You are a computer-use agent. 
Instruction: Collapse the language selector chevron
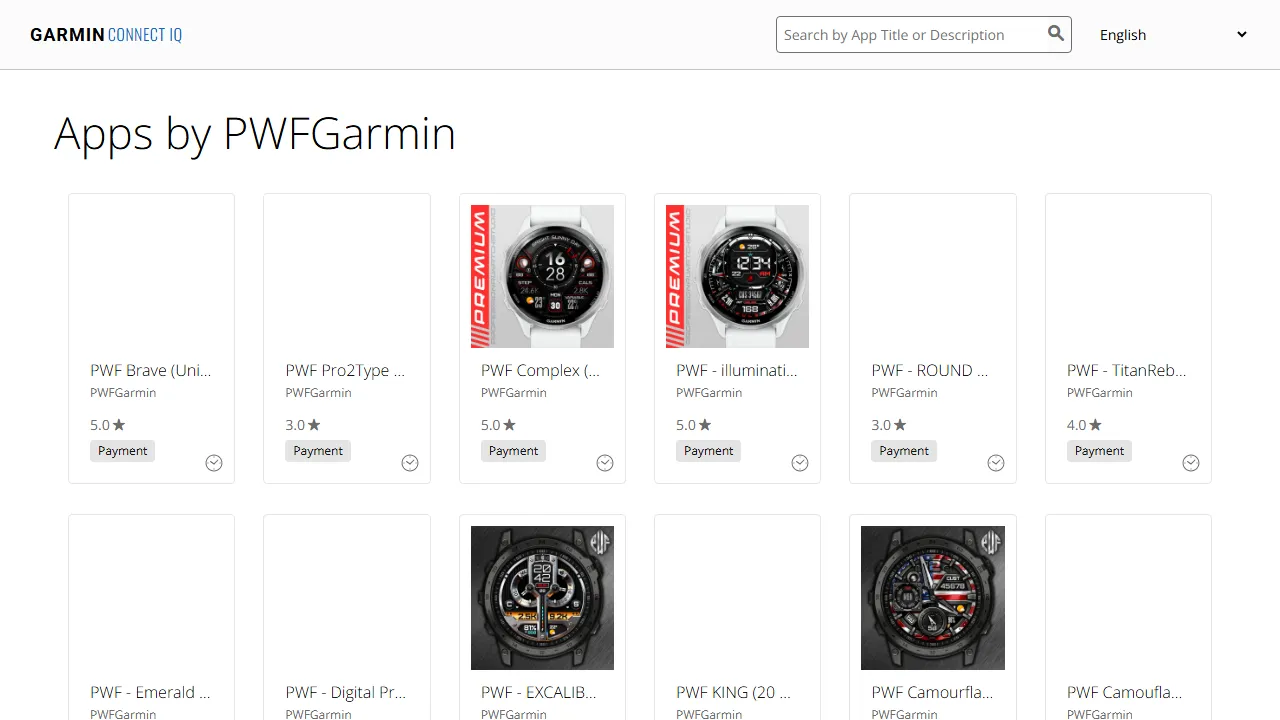1242,34
